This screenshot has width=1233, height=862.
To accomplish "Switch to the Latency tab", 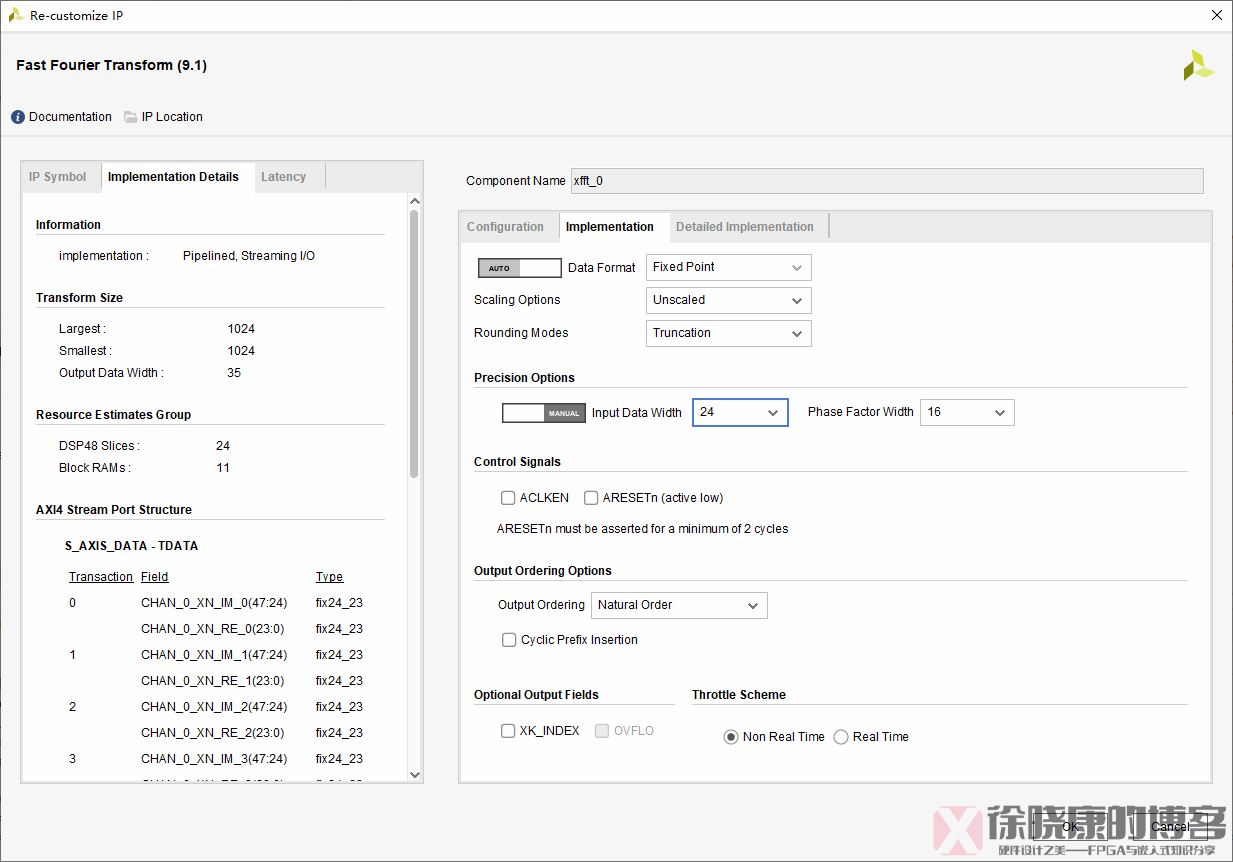I will (283, 176).
